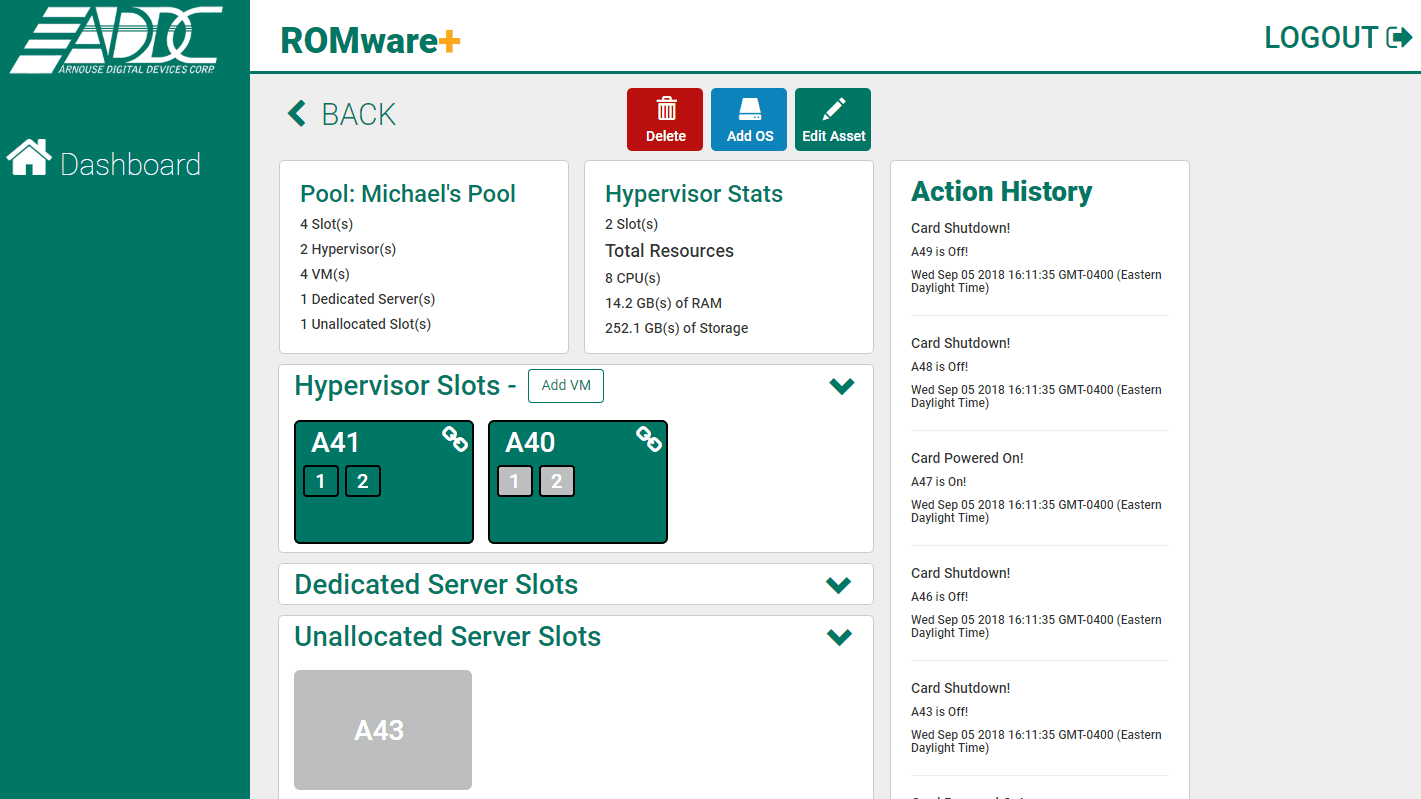Viewport: 1421px width, 799px height.
Task: Click '1 Dedicated Server(s)' pool stat
Action: (367, 299)
